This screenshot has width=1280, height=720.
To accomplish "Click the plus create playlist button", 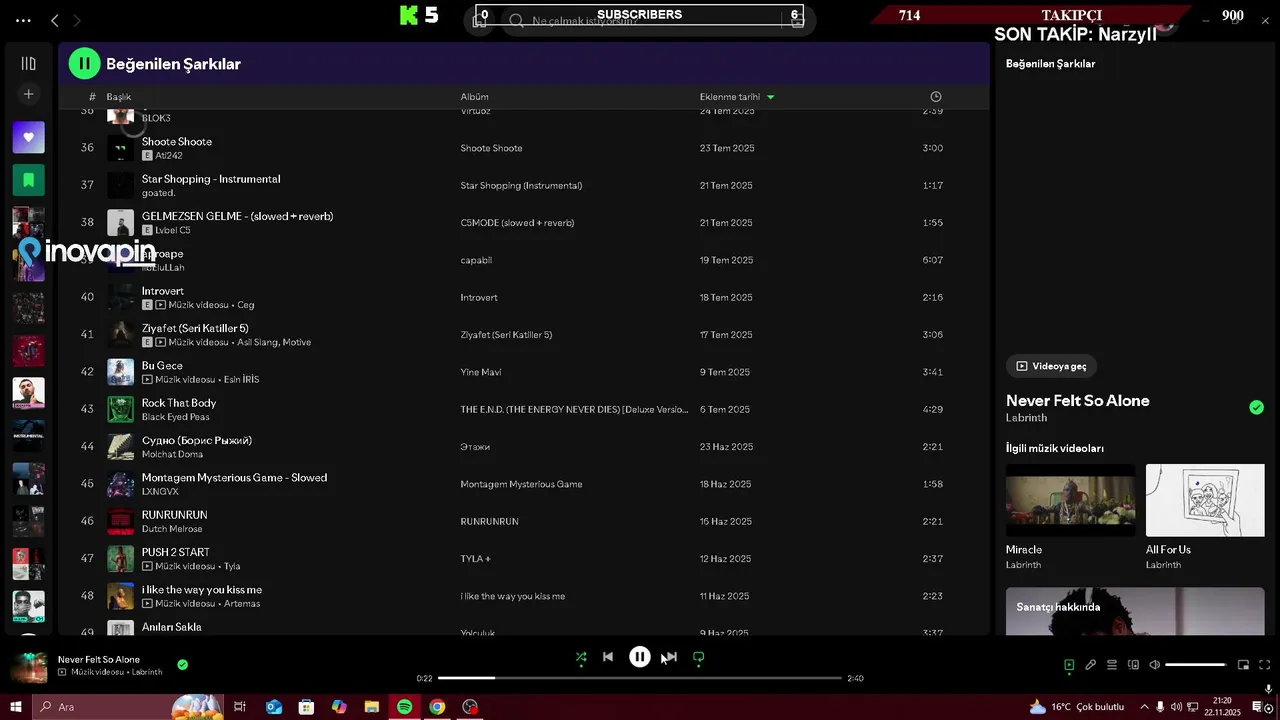I will [x=28, y=94].
